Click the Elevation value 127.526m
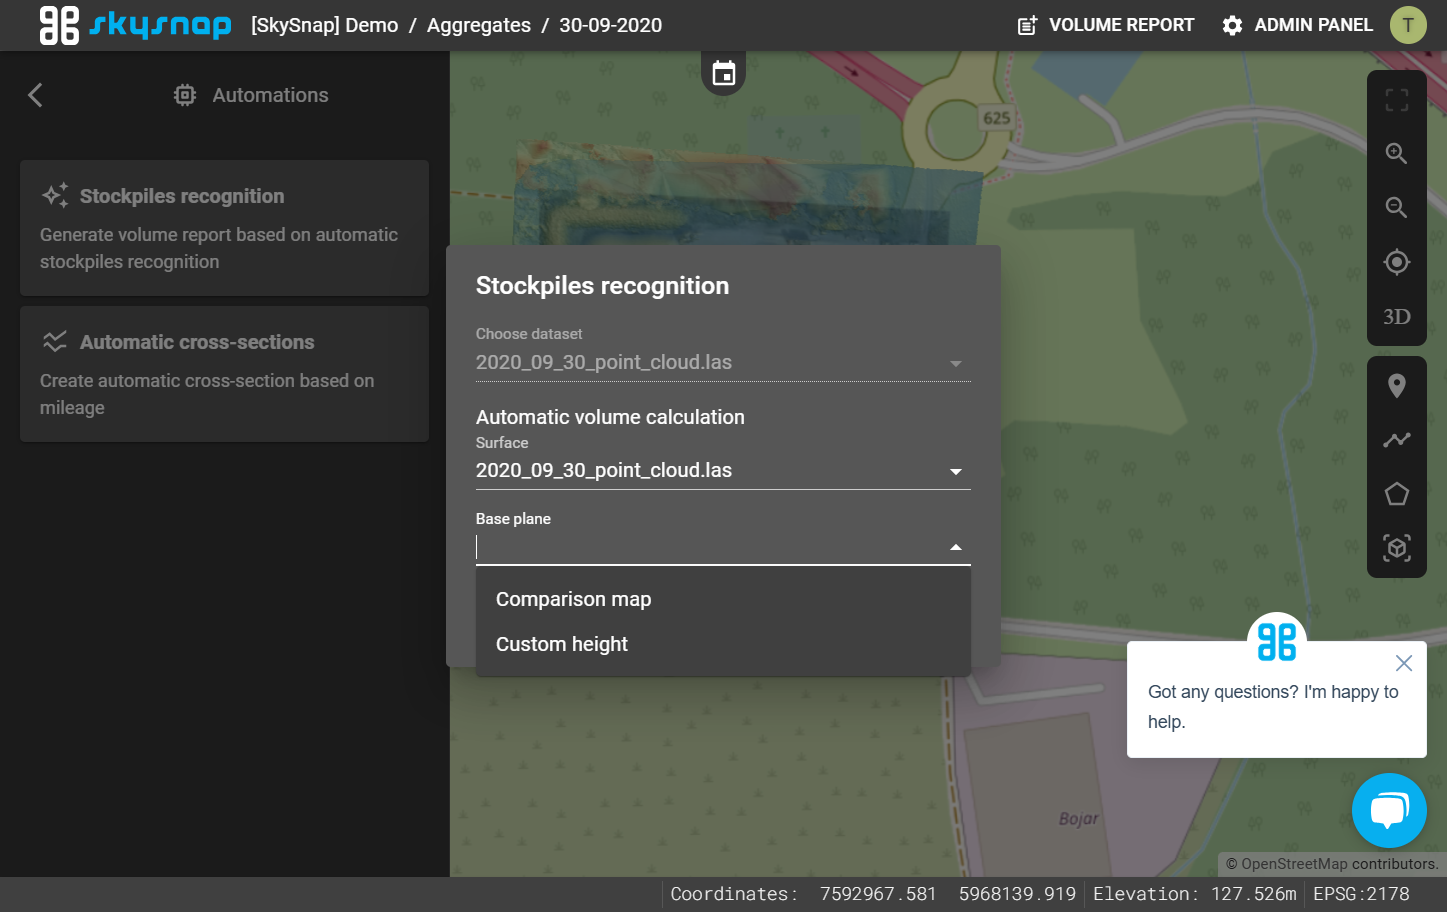 click(x=1253, y=894)
